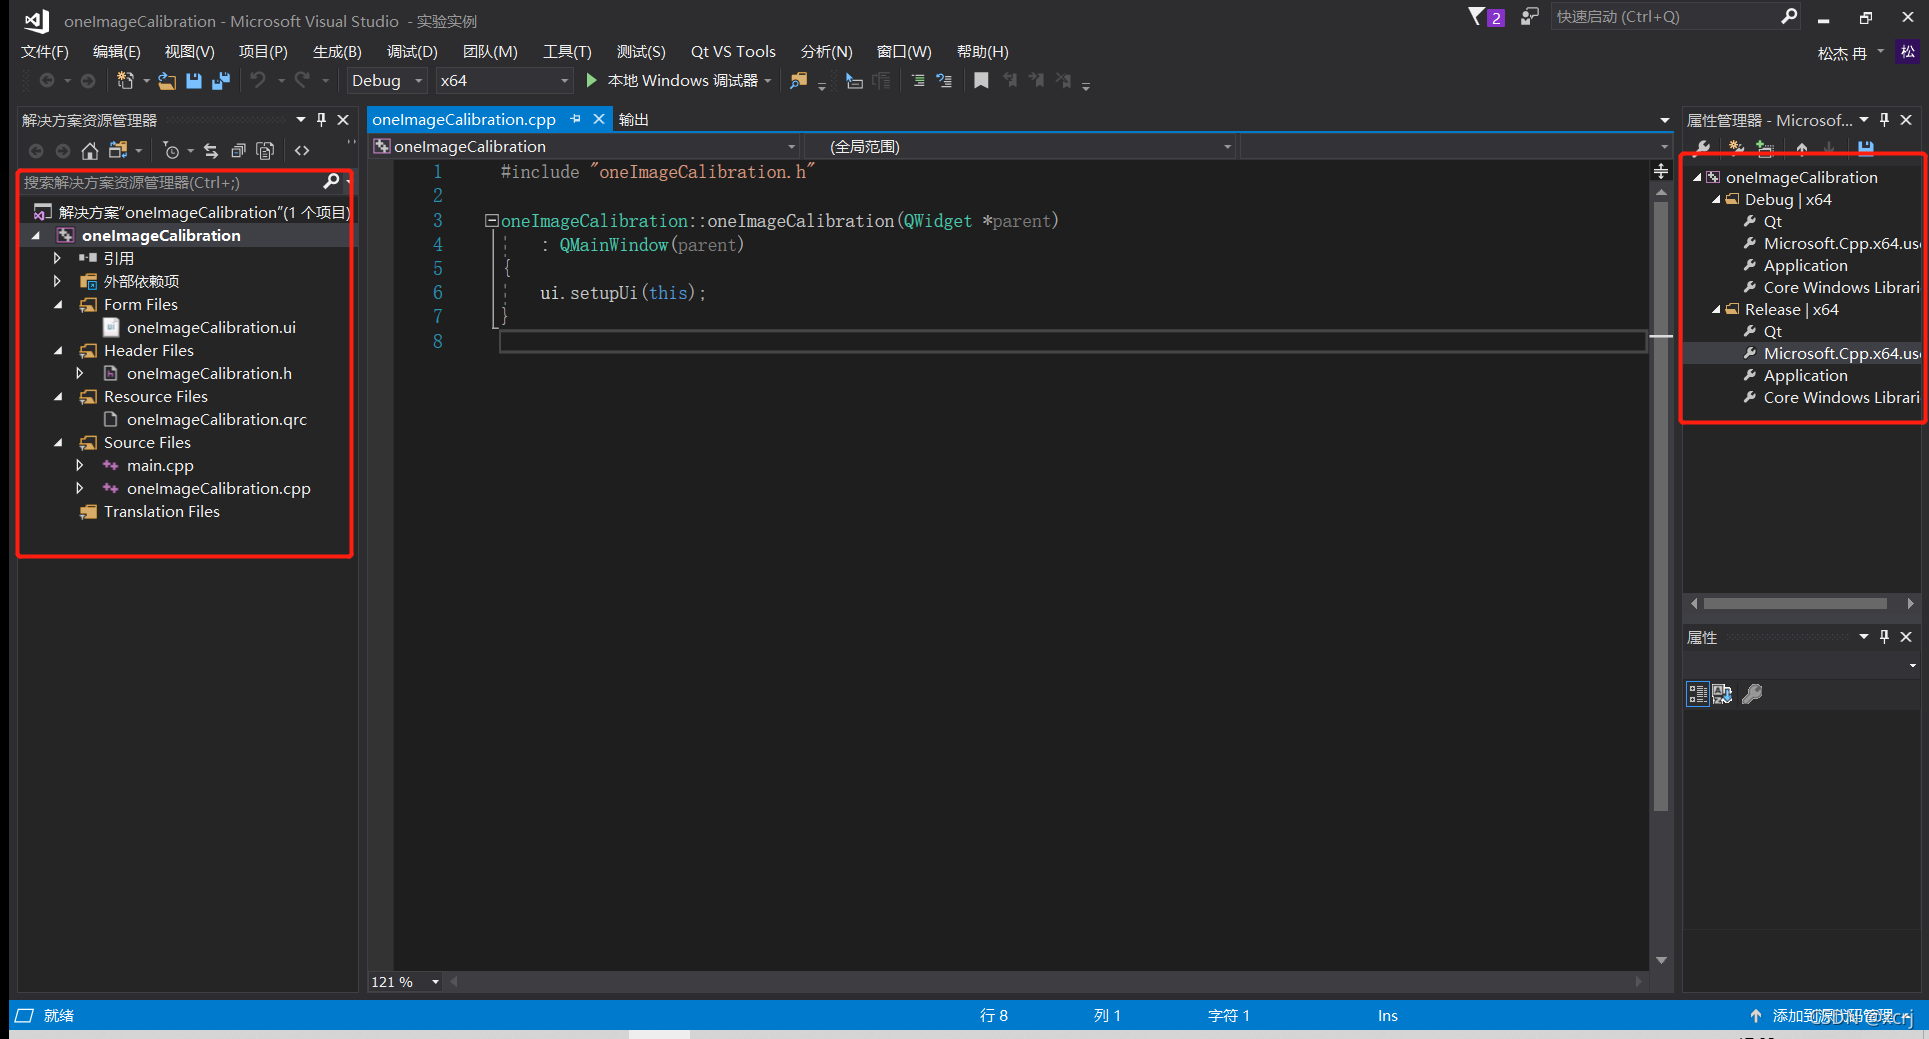1929x1039 pixels.
Task: Select Application under Debug | x64
Action: (1805, 266)
